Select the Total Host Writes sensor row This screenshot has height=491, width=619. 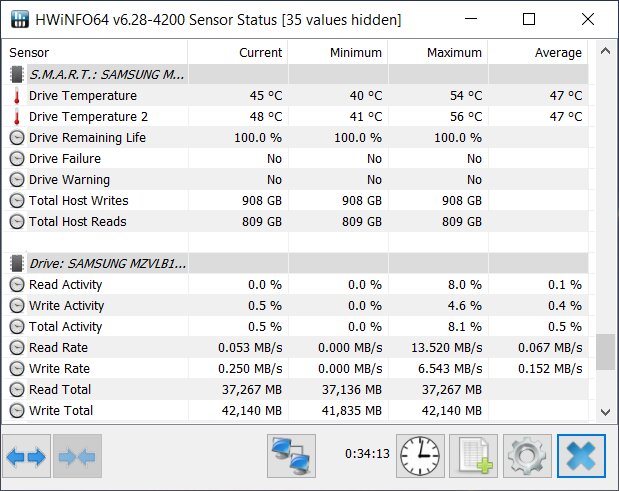[x=296, y=201]
